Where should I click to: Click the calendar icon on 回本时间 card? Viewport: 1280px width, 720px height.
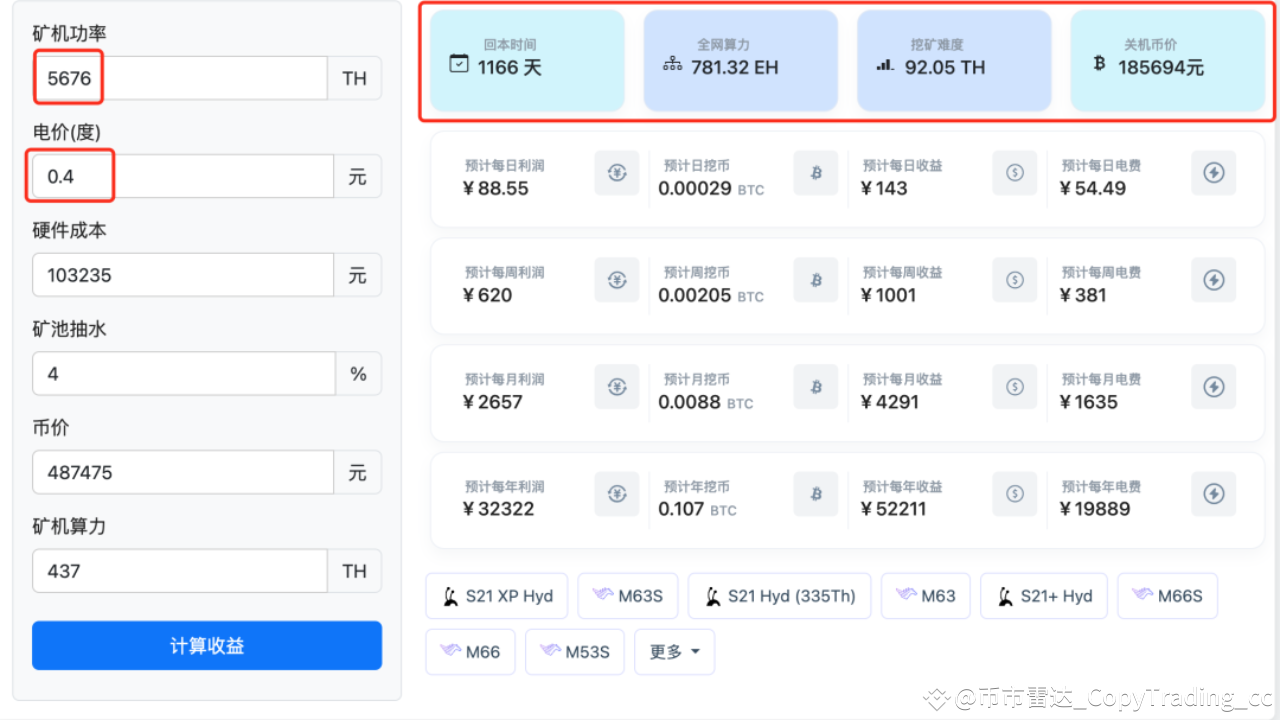click(x=458, y=62)
